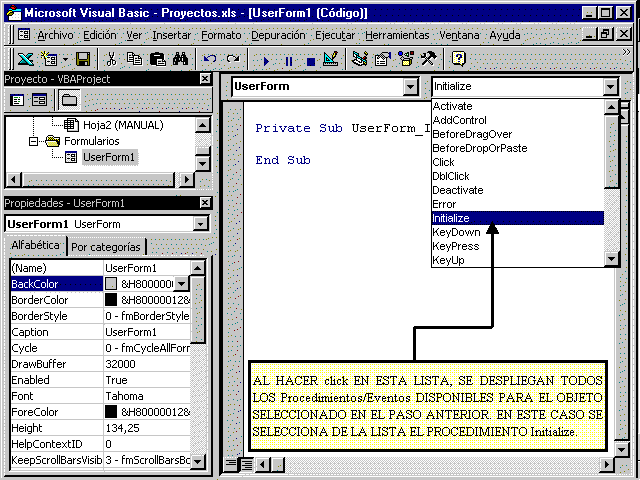The image size is (640, 480).
Task: Open the Insert UserForm dropdown arrow
Action: pyautogui.click(x=65, y=60)
